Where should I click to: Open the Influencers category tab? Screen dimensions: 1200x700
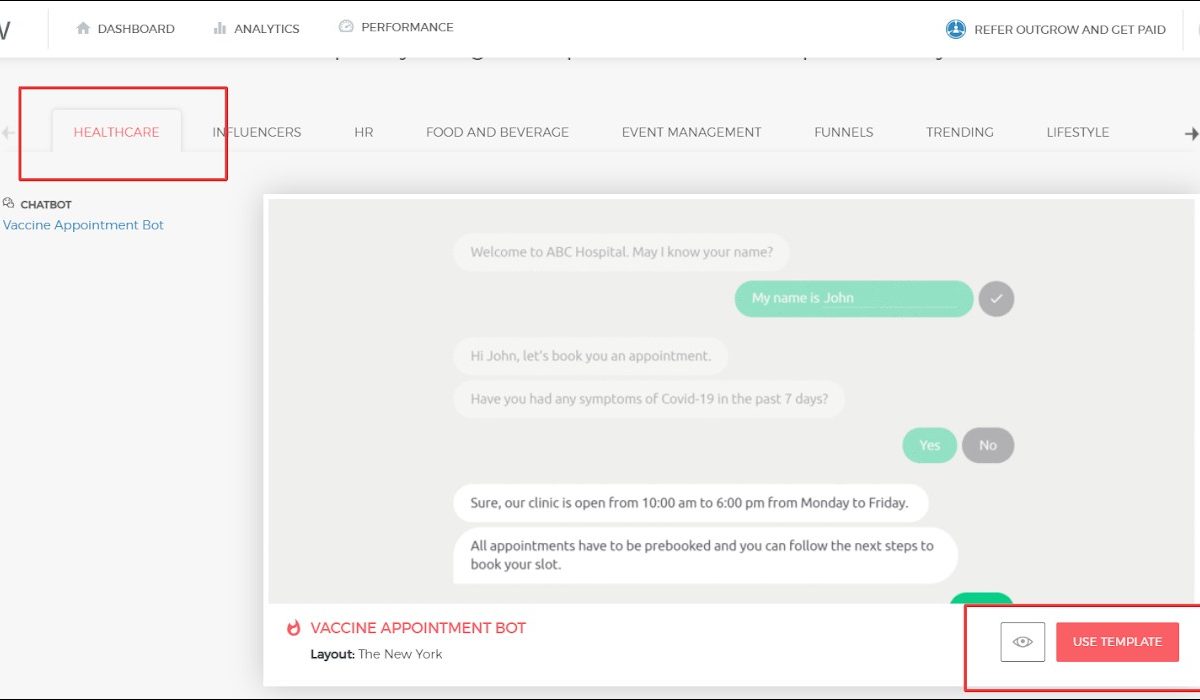[x=257, y=132]
